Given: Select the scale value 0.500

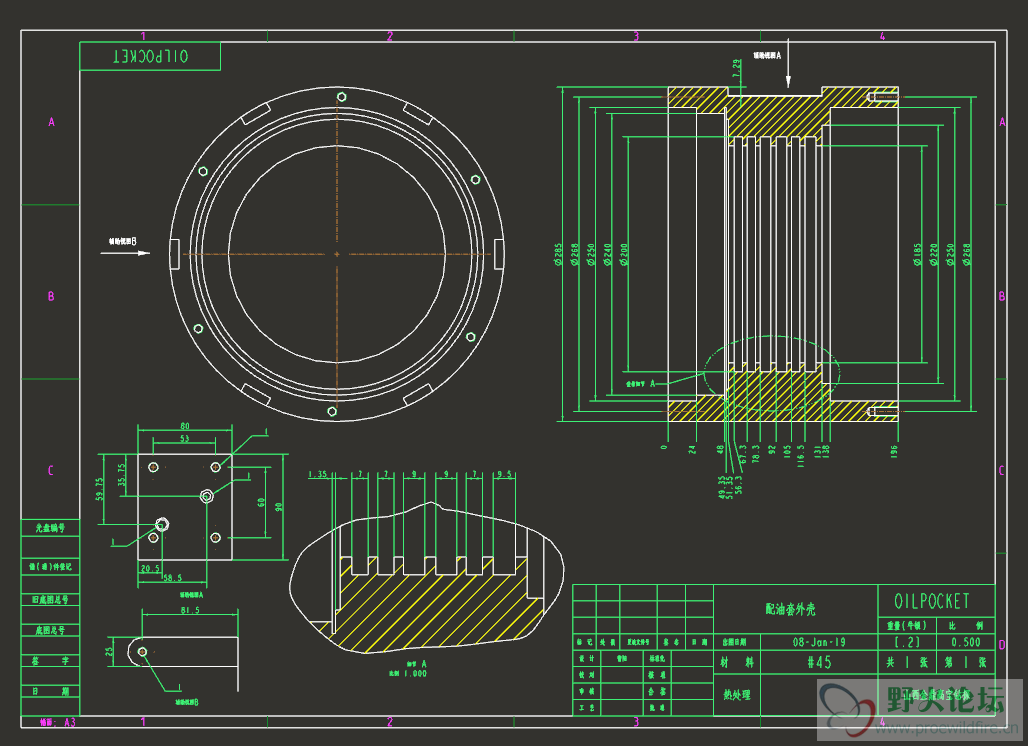Looking at the screenshot, I should tap(966, 642).
